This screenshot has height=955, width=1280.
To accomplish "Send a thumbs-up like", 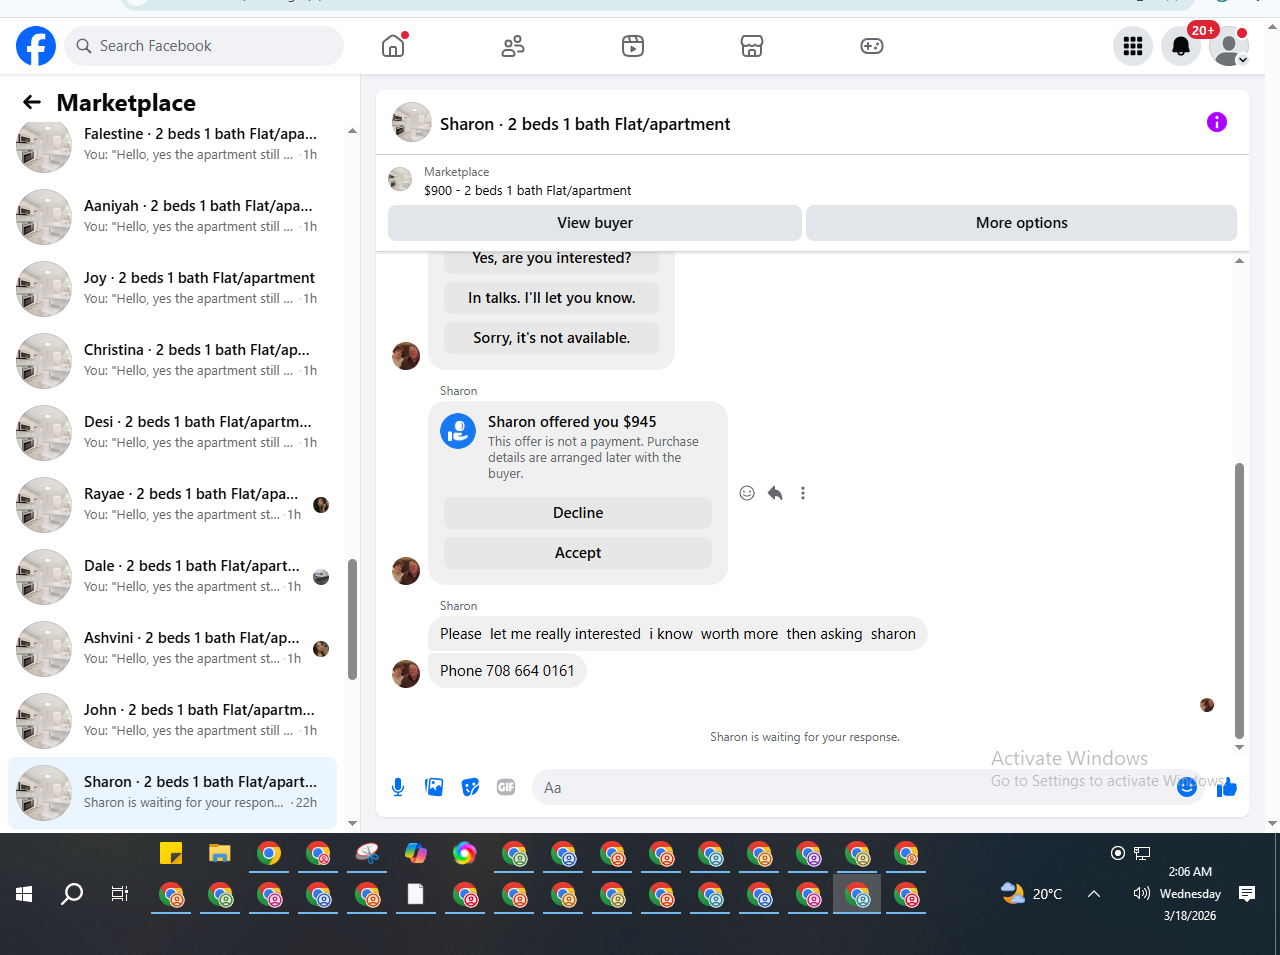I will click(x=1227, y=788).
